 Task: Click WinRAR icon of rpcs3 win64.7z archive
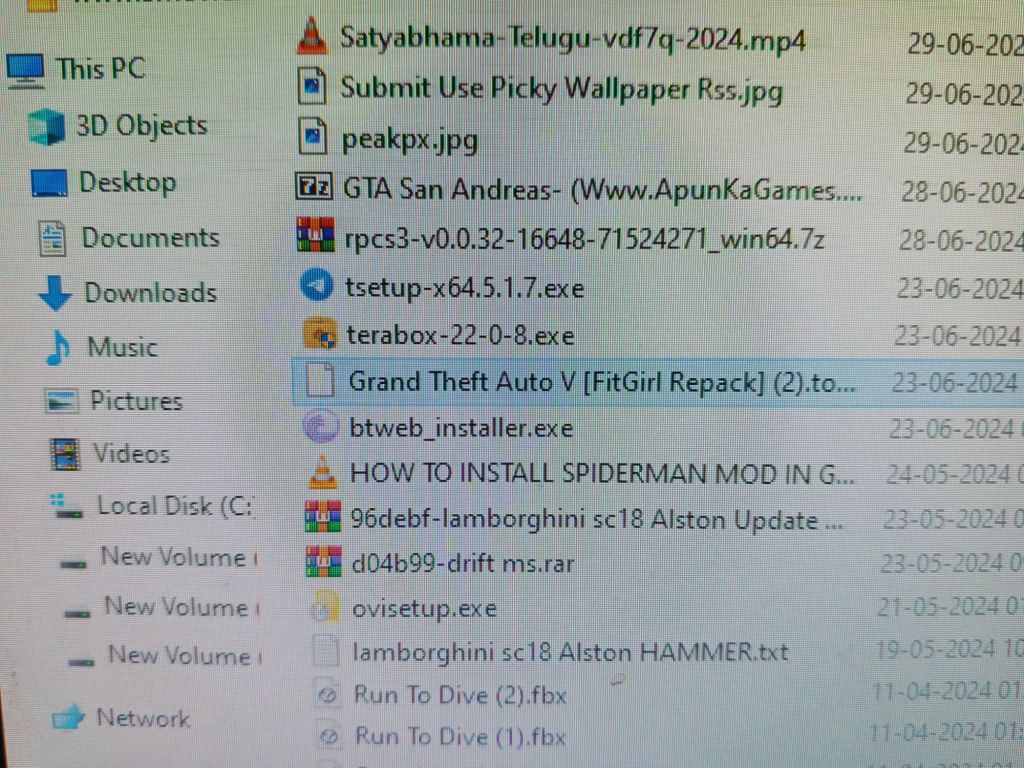(x=315, y=237)
